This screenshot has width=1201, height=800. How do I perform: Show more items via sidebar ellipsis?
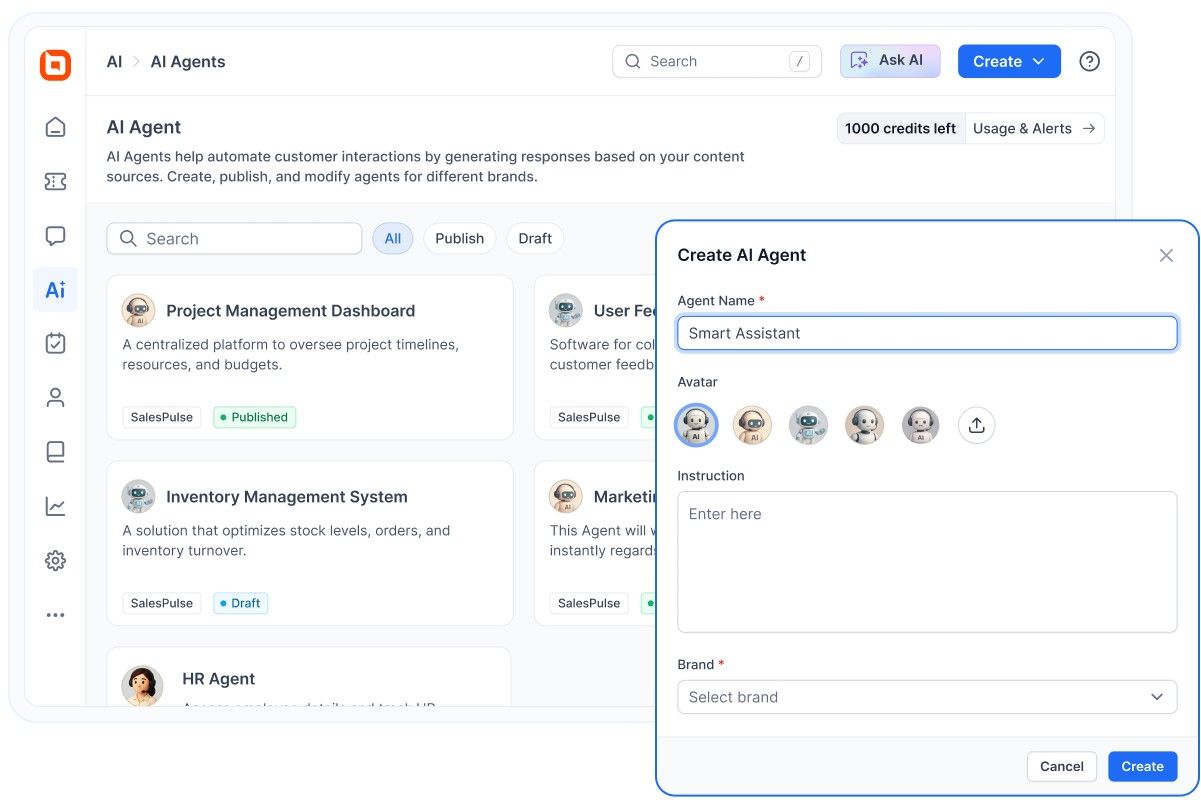click(x=56, y=615)
